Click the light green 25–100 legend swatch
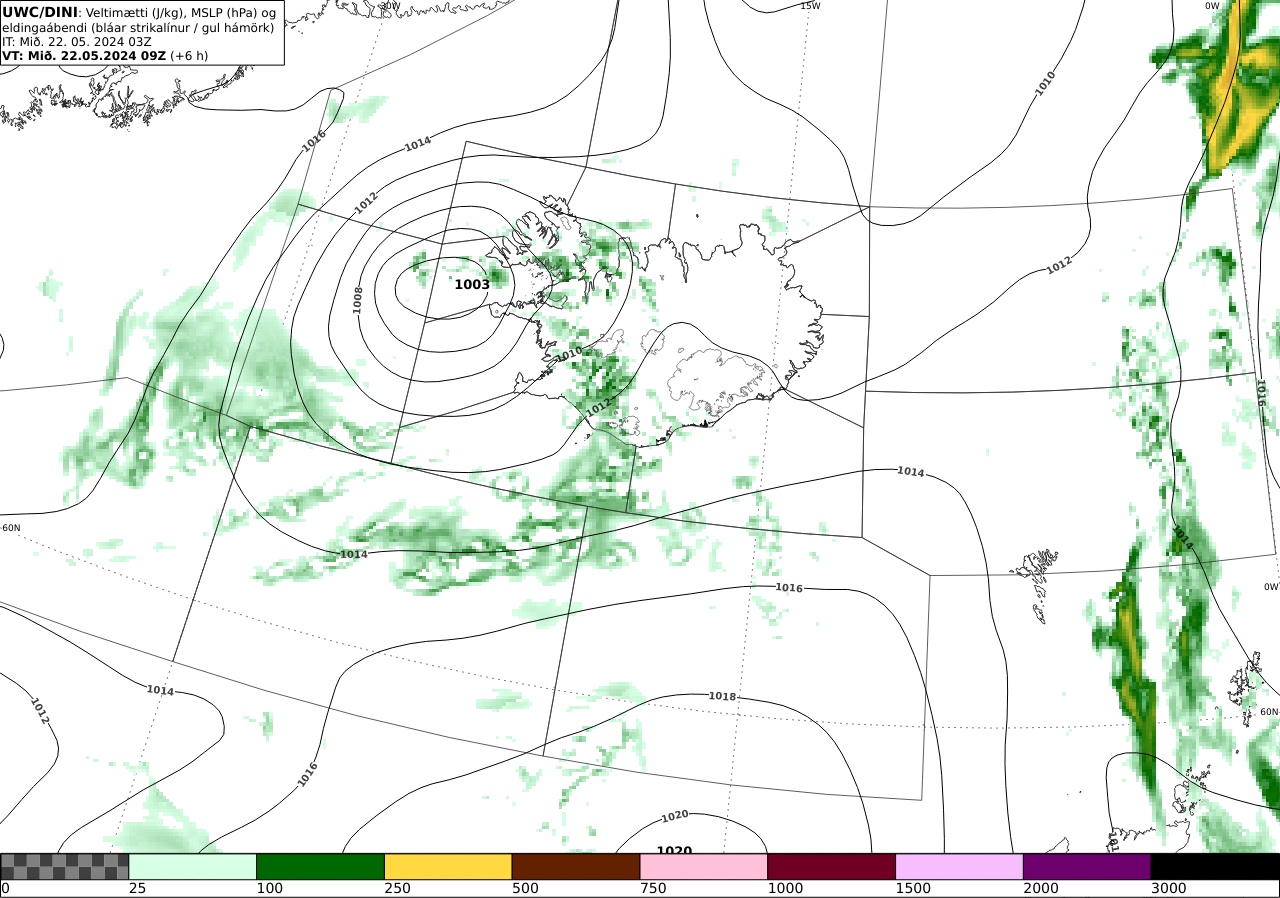 pos(193,866)
